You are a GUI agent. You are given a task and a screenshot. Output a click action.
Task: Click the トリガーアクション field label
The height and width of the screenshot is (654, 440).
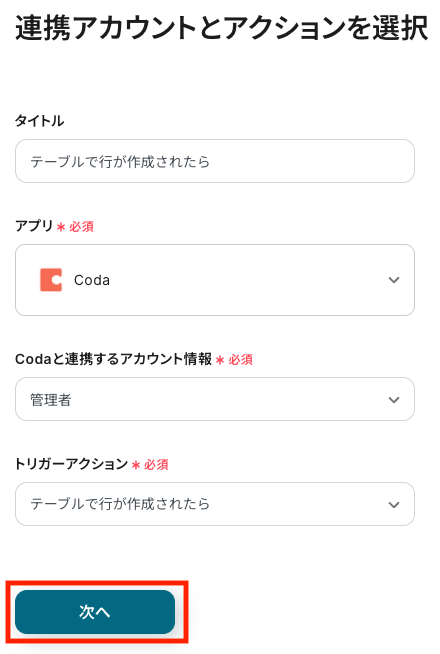coord(71,464)
